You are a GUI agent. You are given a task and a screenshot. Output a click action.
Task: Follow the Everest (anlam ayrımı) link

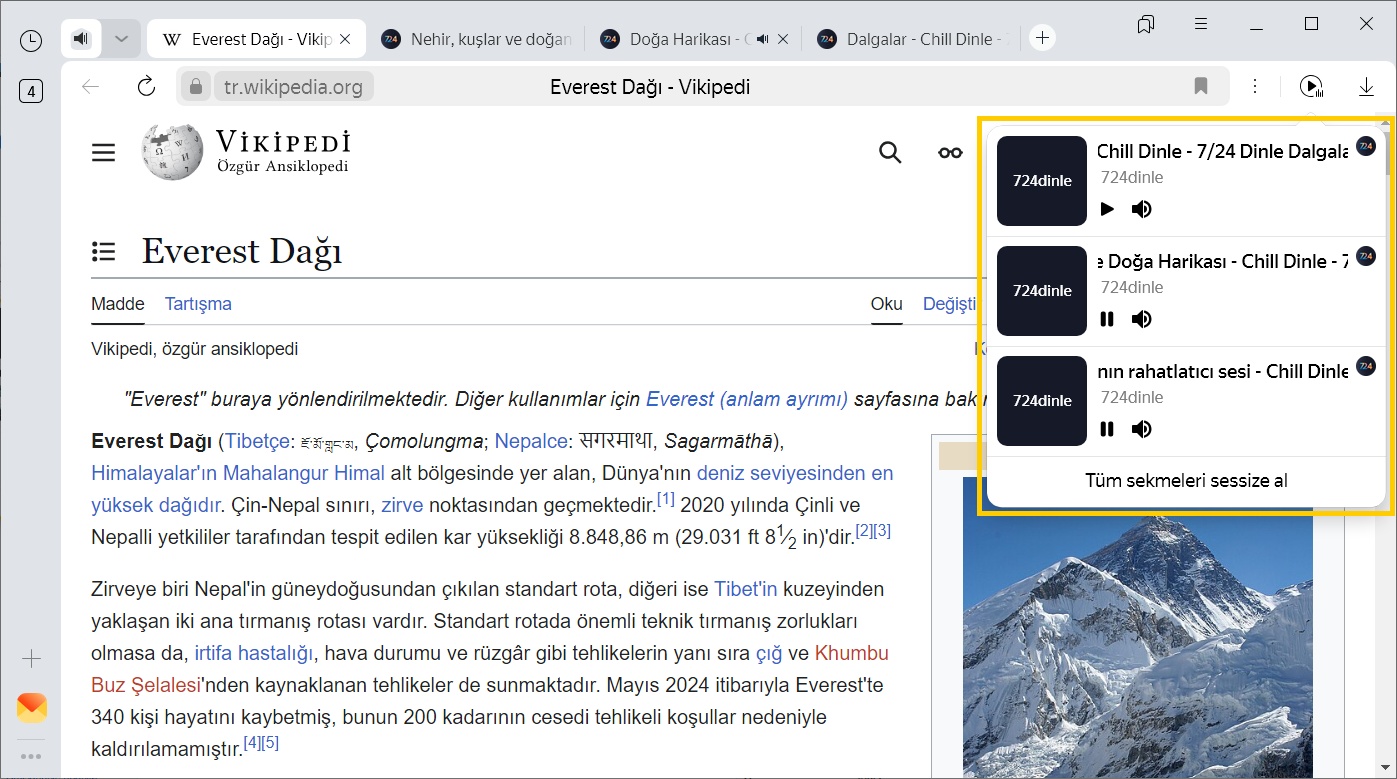(x=746, y=399)
